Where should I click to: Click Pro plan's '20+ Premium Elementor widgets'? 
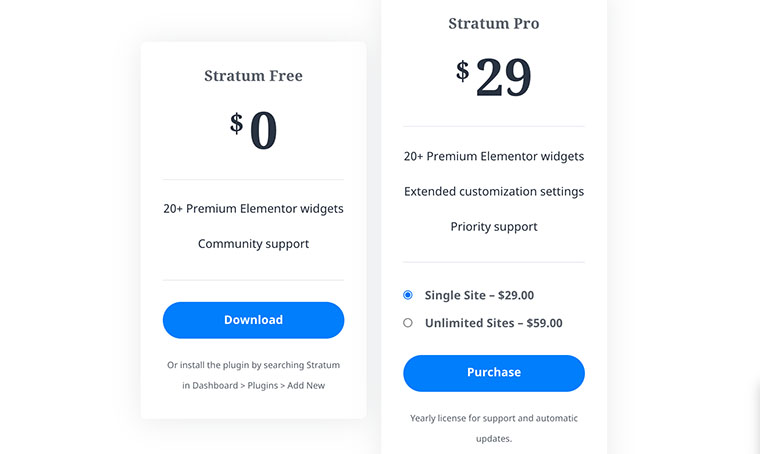493,156
